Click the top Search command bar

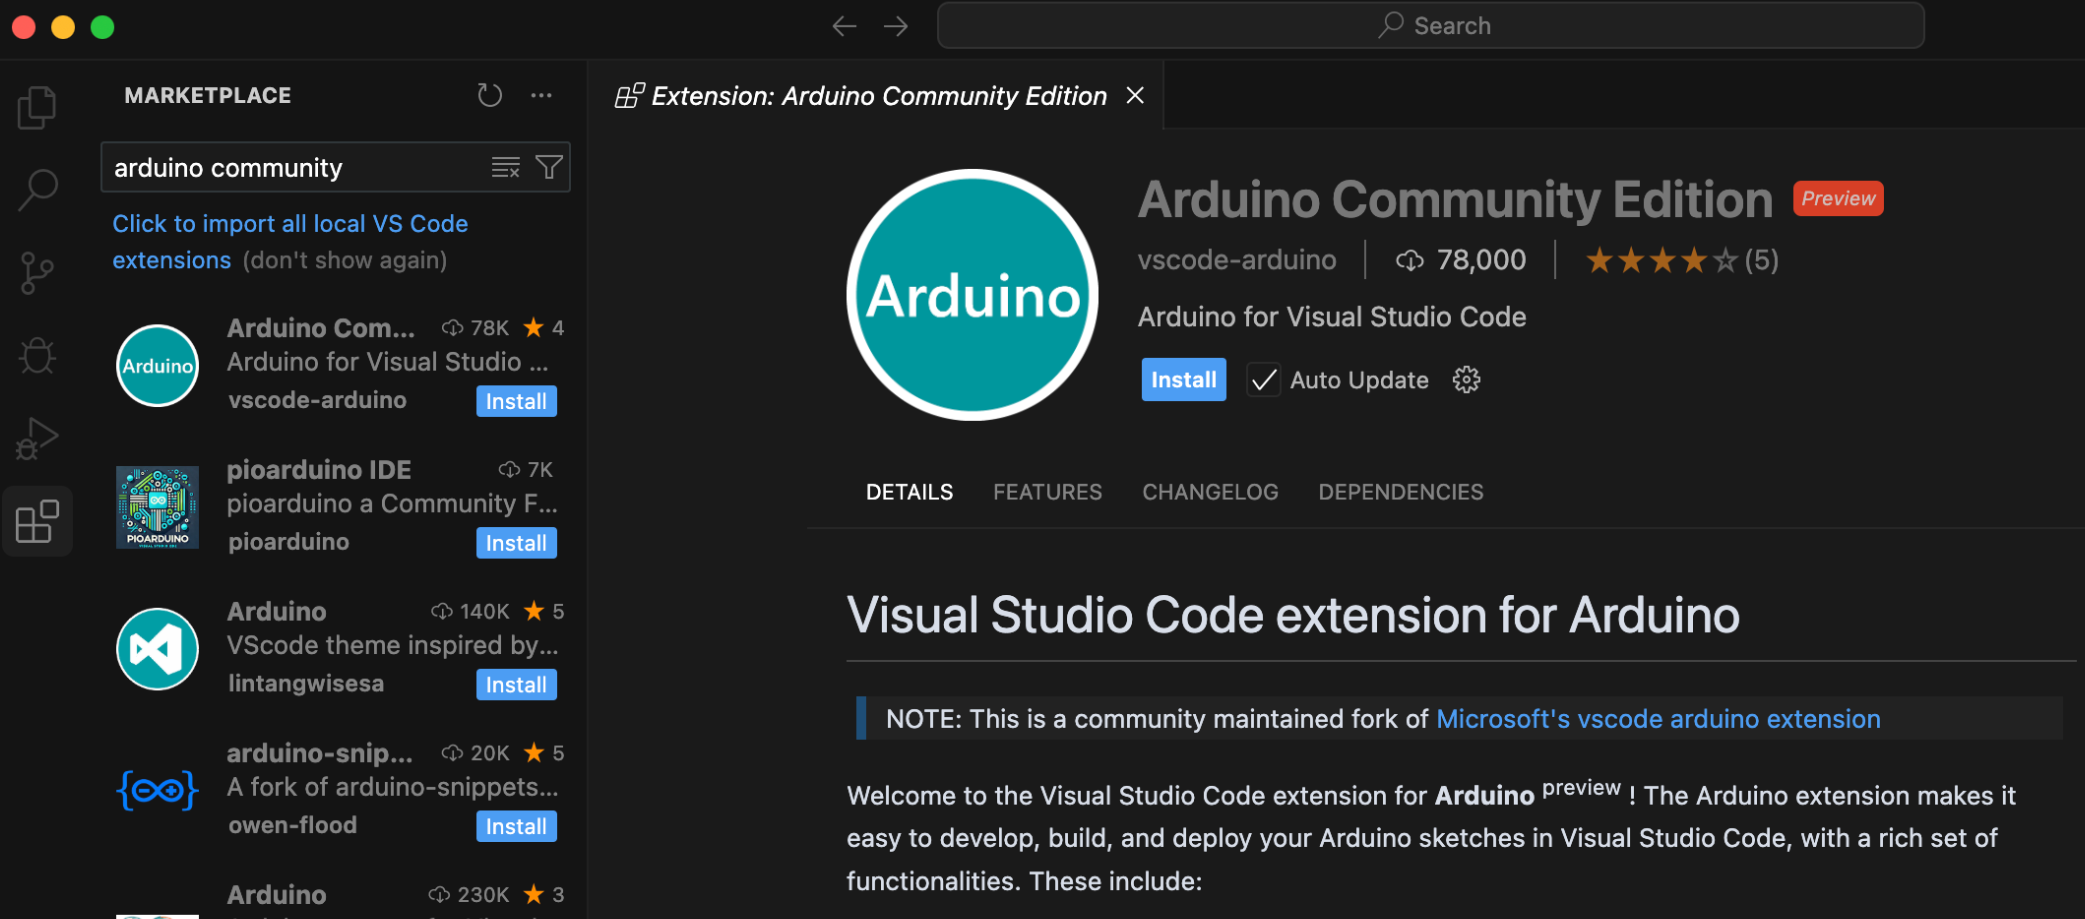click(x=1430, y=26)
